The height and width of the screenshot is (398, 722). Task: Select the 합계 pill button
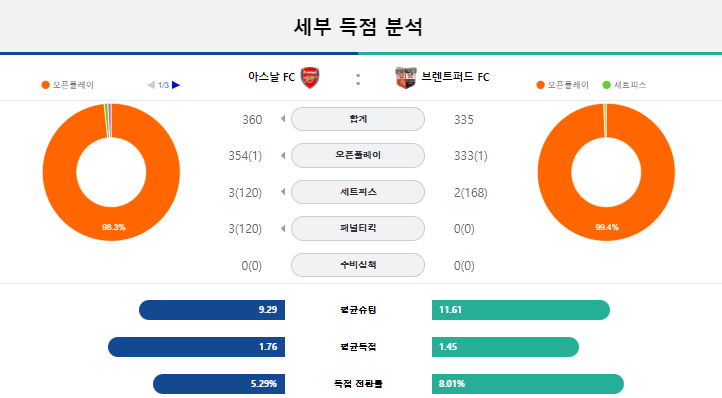click(x=358, y=119)
